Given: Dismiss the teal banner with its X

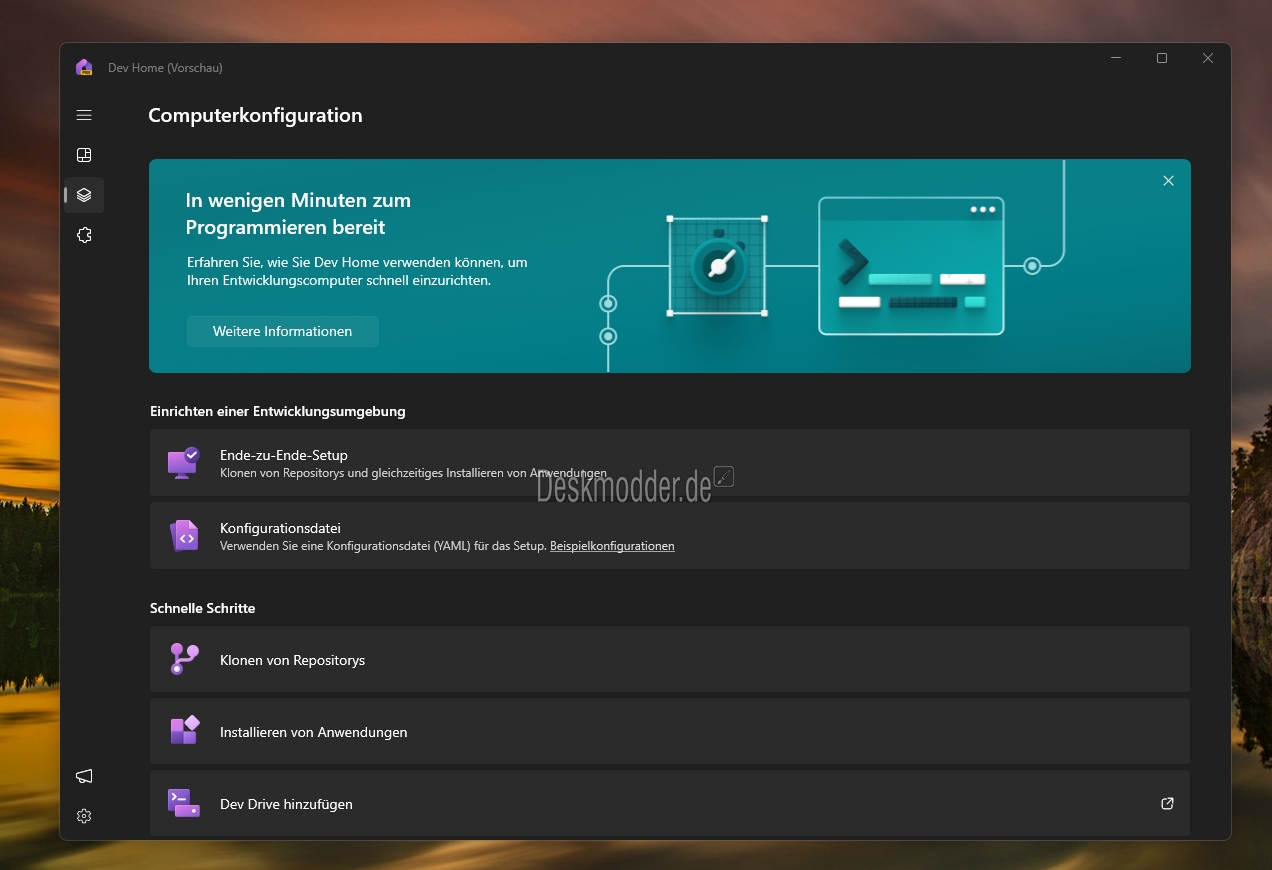Looking at the screenshot, I should pyautogui.click(x=1168, y=181).
